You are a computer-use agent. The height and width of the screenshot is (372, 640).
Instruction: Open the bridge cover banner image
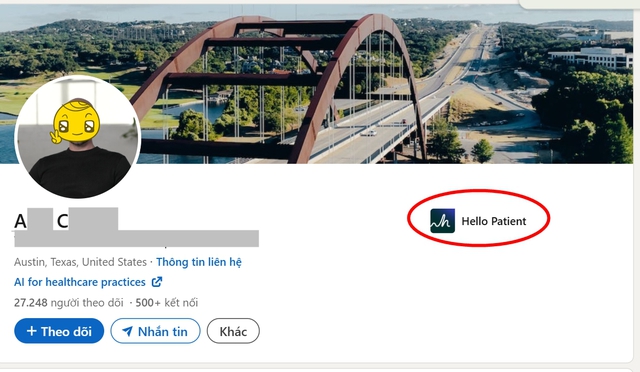(316, 84)
